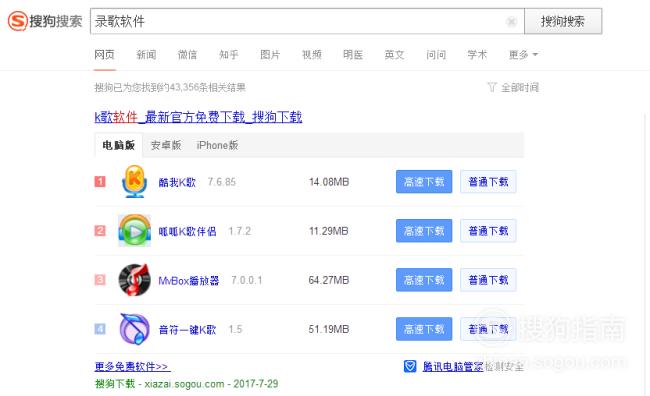The image size is (650, 396).
Task: Click rank badge number 1
Action: point(100,181)
